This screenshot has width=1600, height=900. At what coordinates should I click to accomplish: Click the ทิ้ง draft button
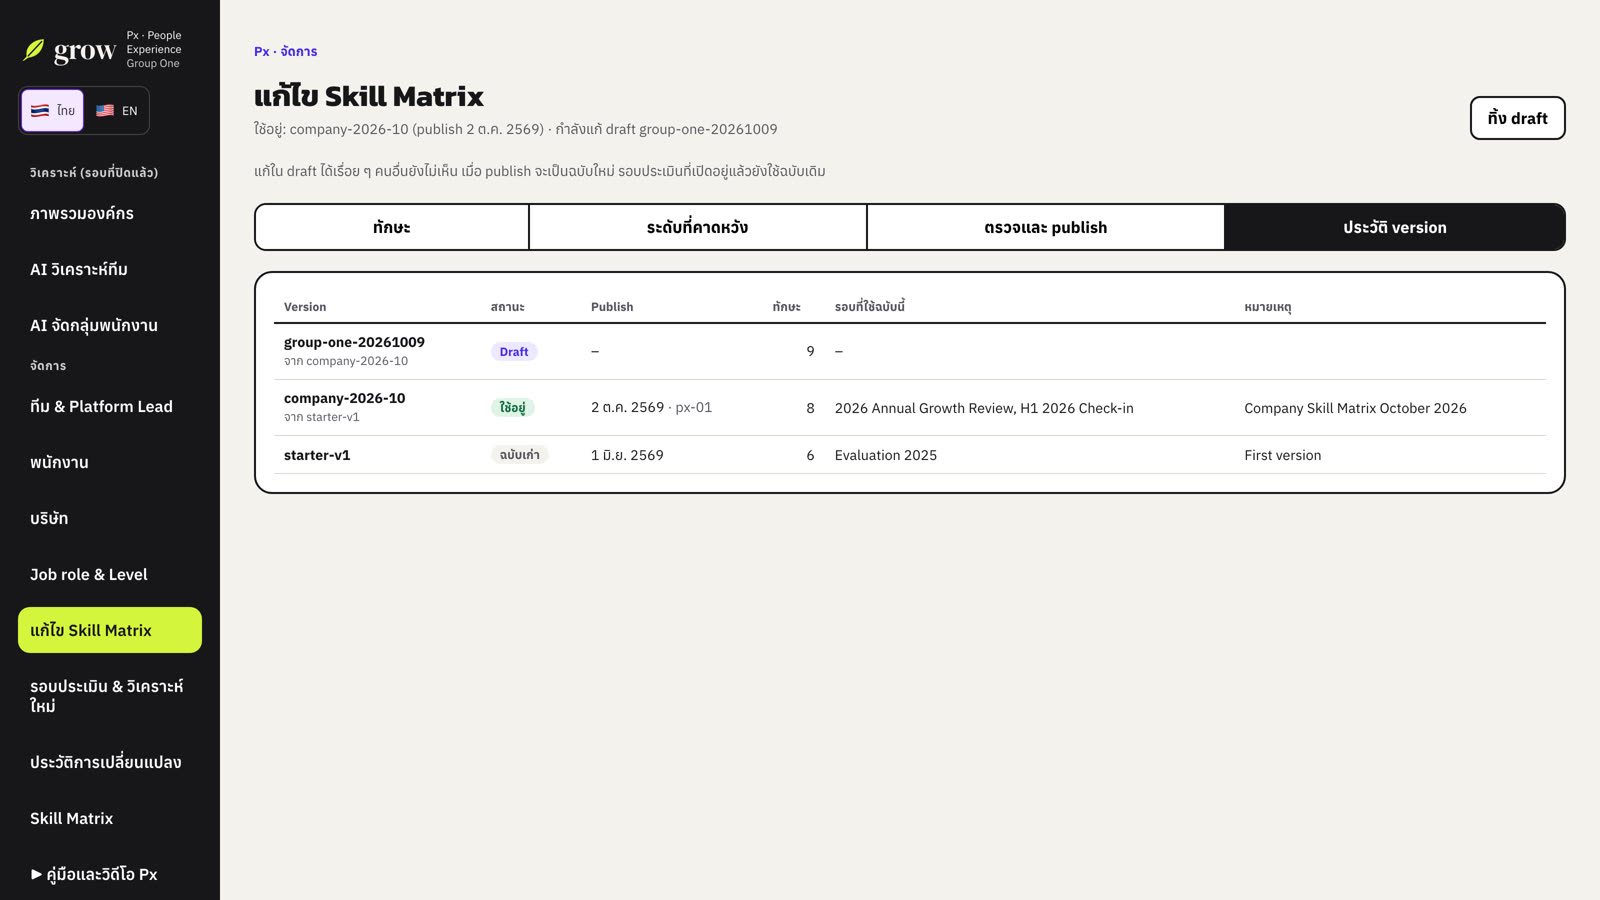[1517, 118]
